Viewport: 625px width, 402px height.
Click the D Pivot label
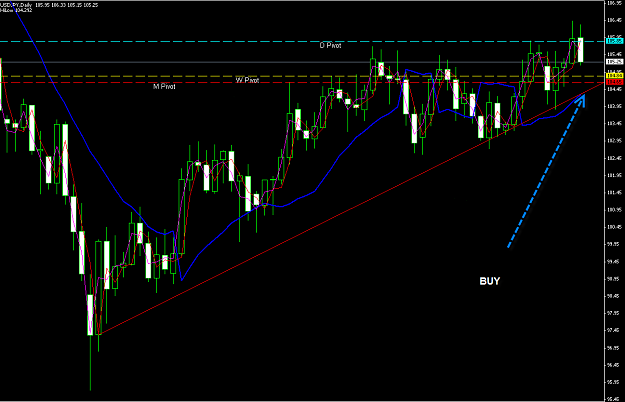tap(330, 45)
